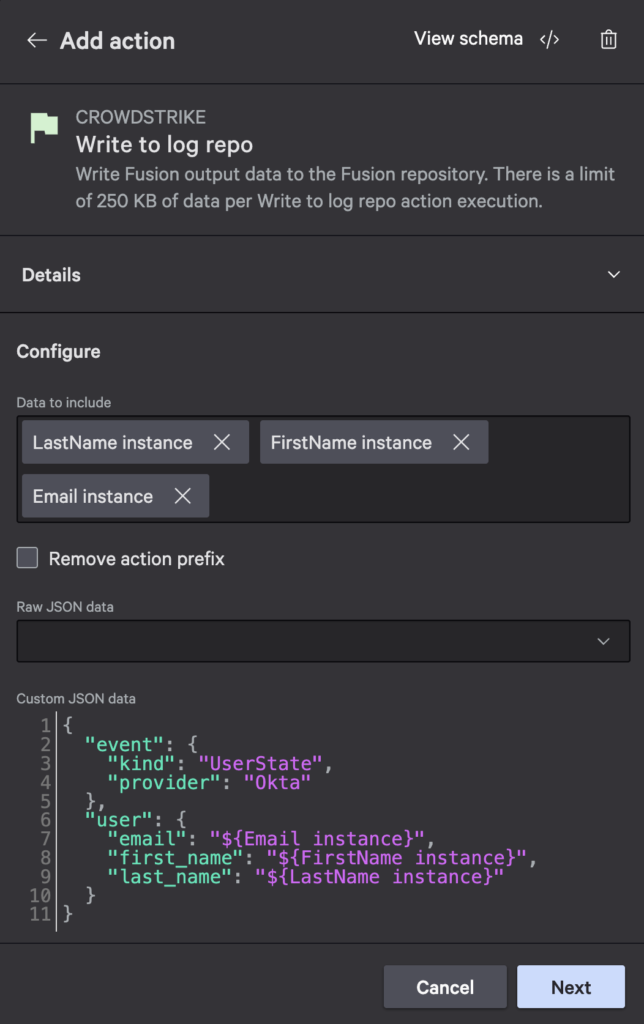
Task: Proceed with the Next button
Action: pyautogui.click(x=570, y=987)
